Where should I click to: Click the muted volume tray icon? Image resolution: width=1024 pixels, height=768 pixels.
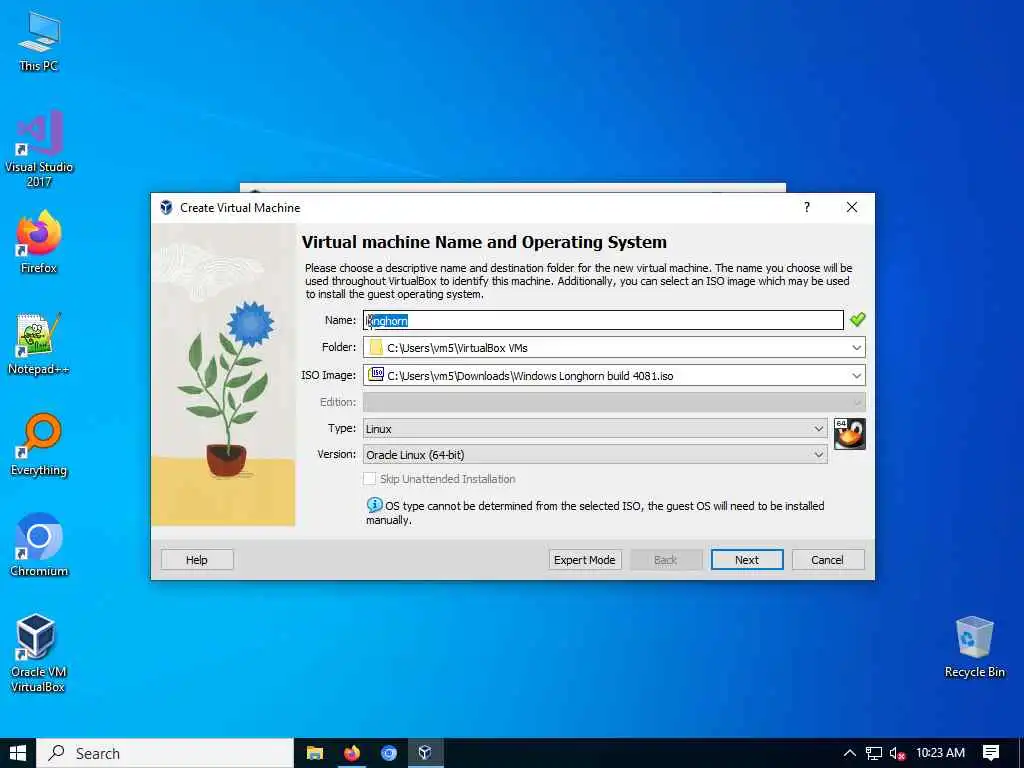(x=898, y=754)
